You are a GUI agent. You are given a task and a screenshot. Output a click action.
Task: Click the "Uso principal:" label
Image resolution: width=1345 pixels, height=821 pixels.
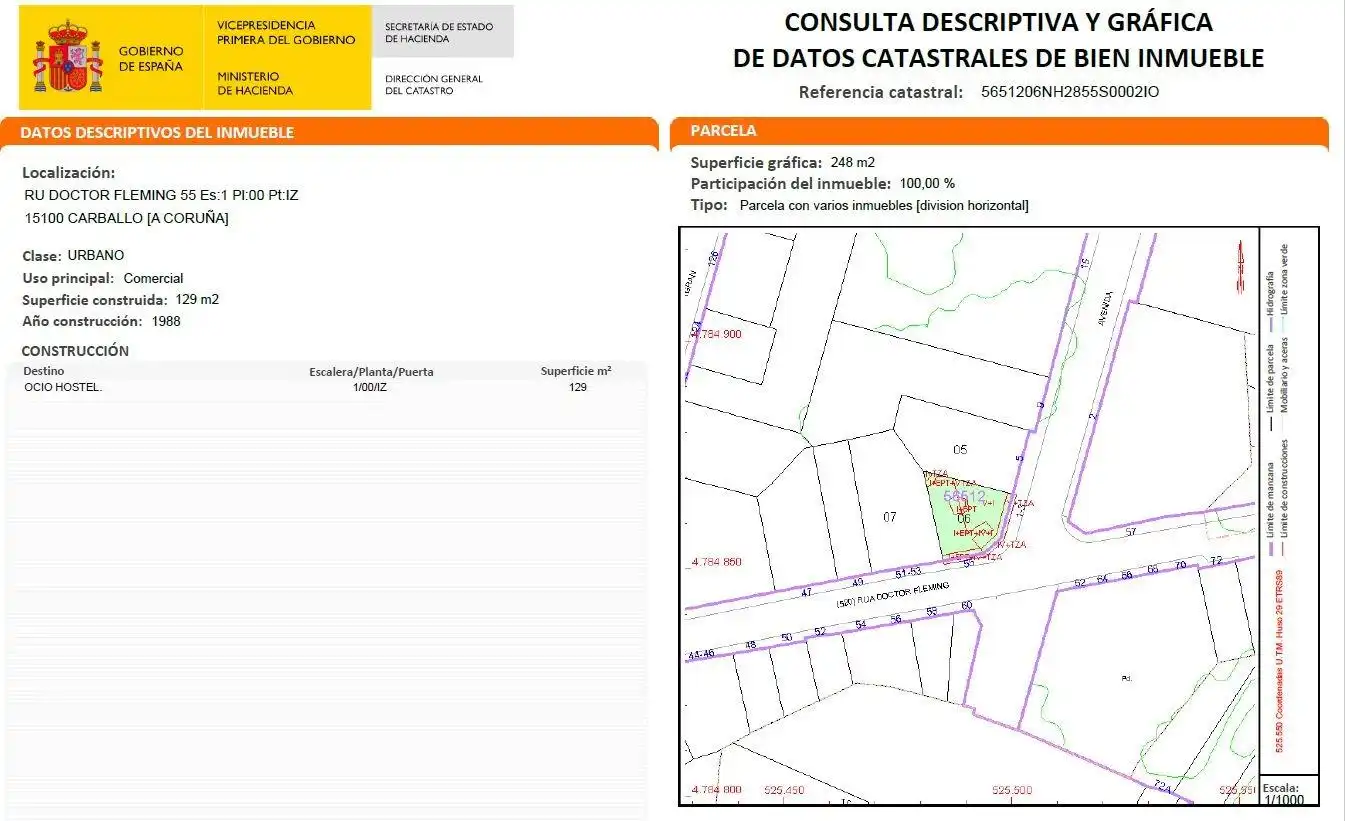coord(69,279)
